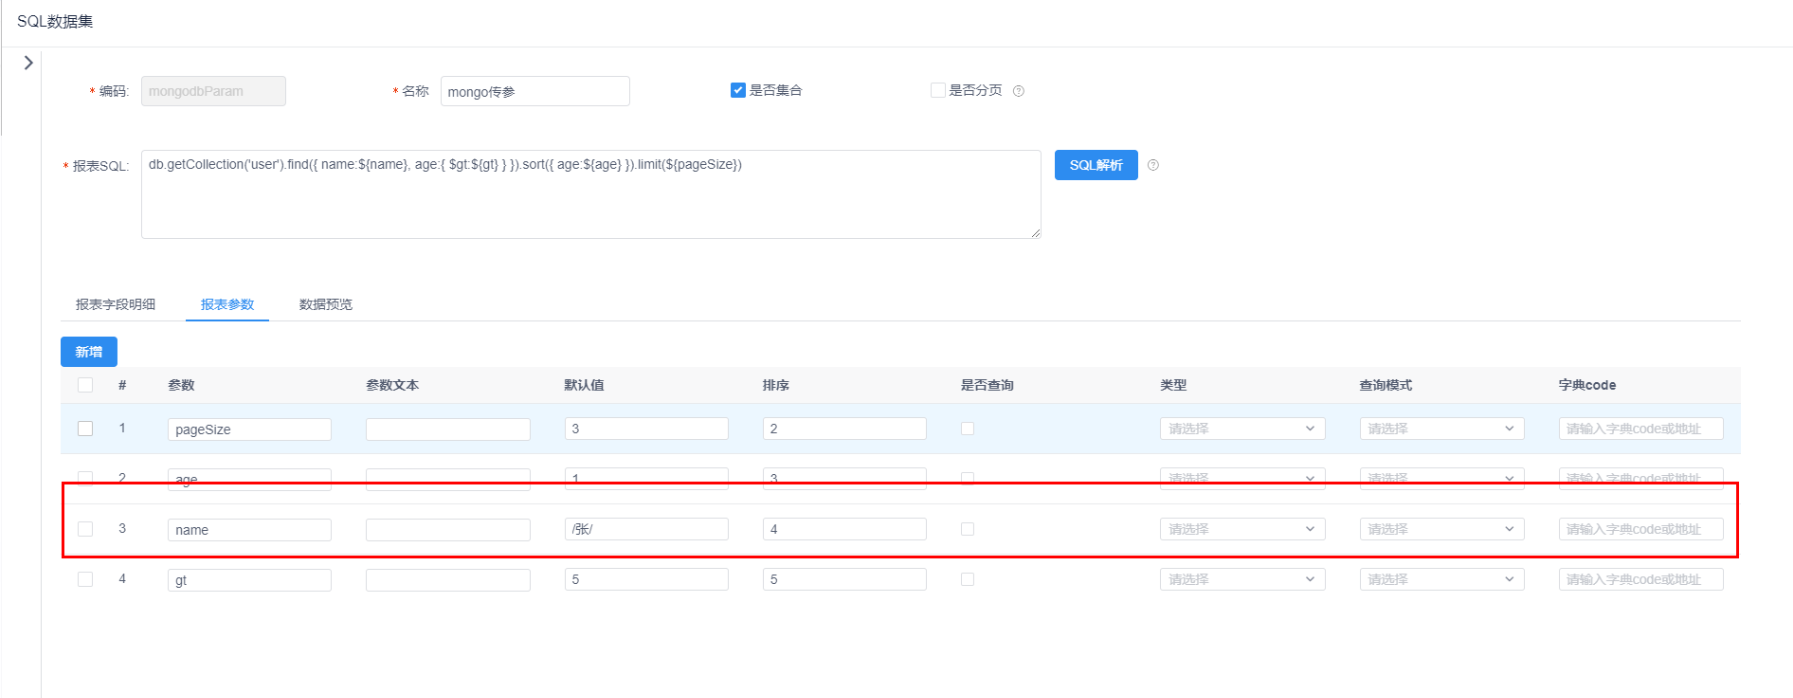Viewport: 1793px width, 698px height.
Task: Select the 报表参数 tab
Action: click(x=227, y=304)
